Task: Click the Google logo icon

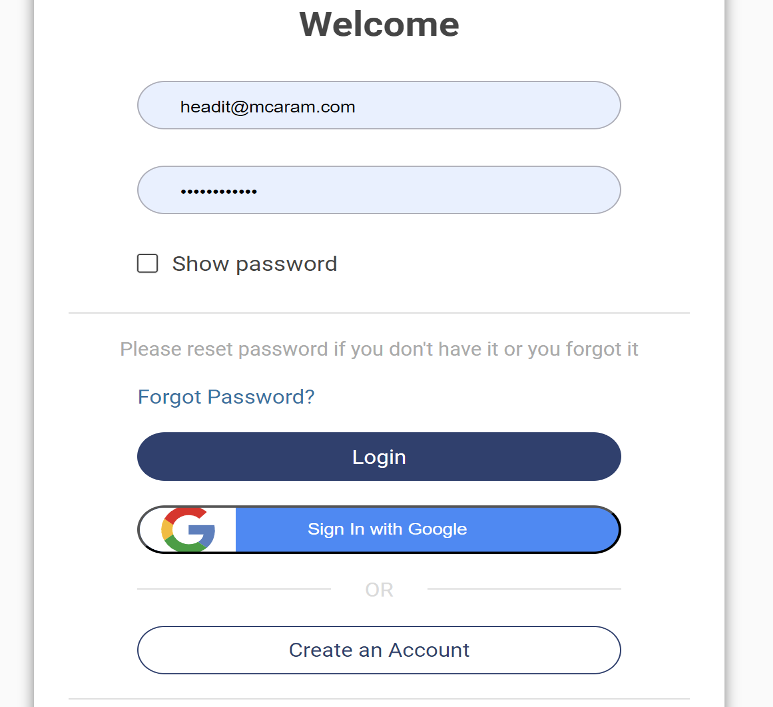Action: [189, 530]
